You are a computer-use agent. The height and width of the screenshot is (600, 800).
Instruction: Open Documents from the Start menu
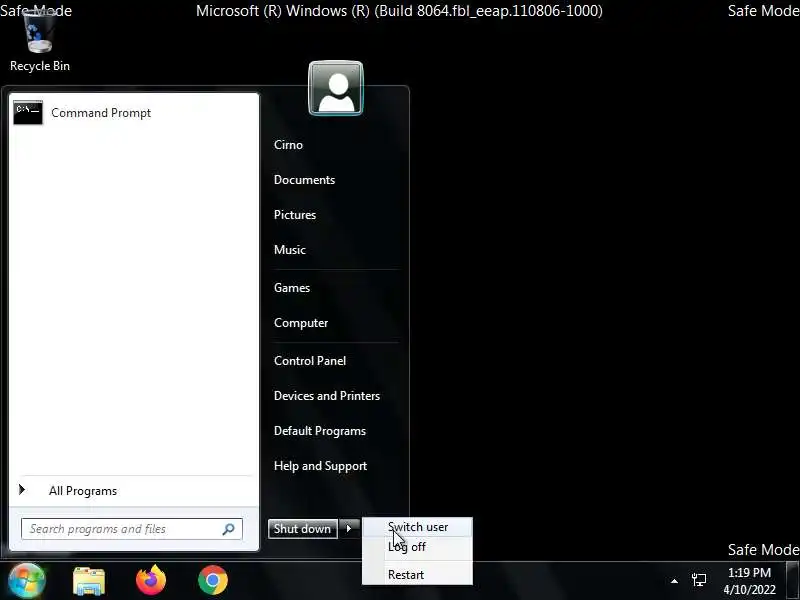[x=304, y=180]
